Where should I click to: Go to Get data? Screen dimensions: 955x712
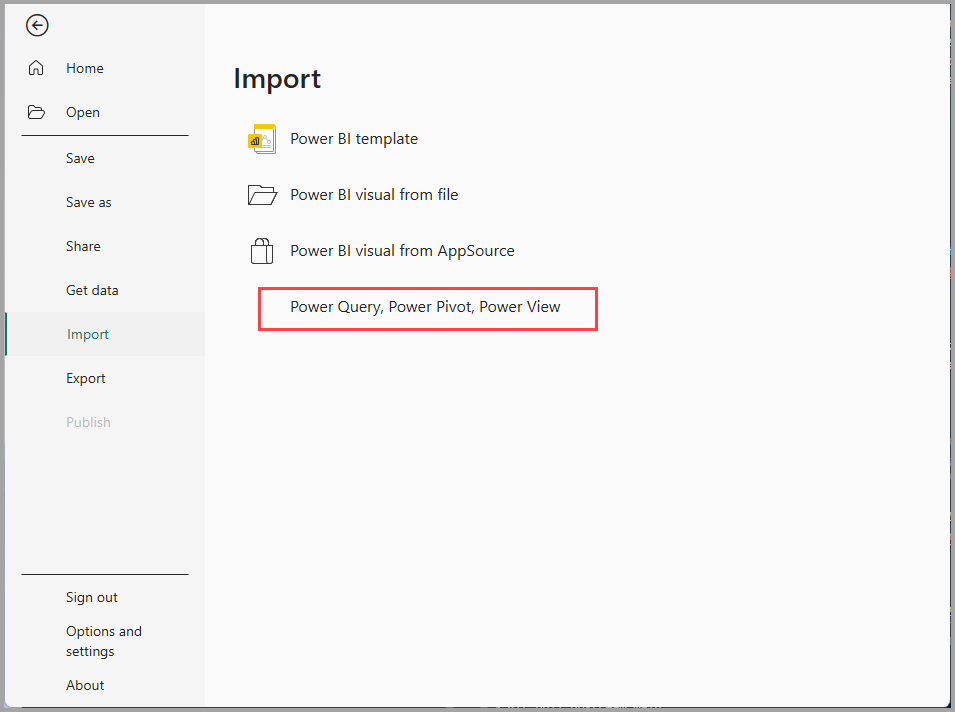[92, 290]
